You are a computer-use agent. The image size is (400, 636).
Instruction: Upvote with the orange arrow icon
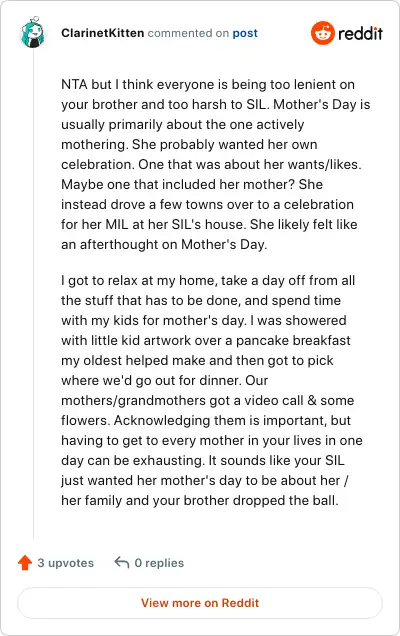point(25,563)
